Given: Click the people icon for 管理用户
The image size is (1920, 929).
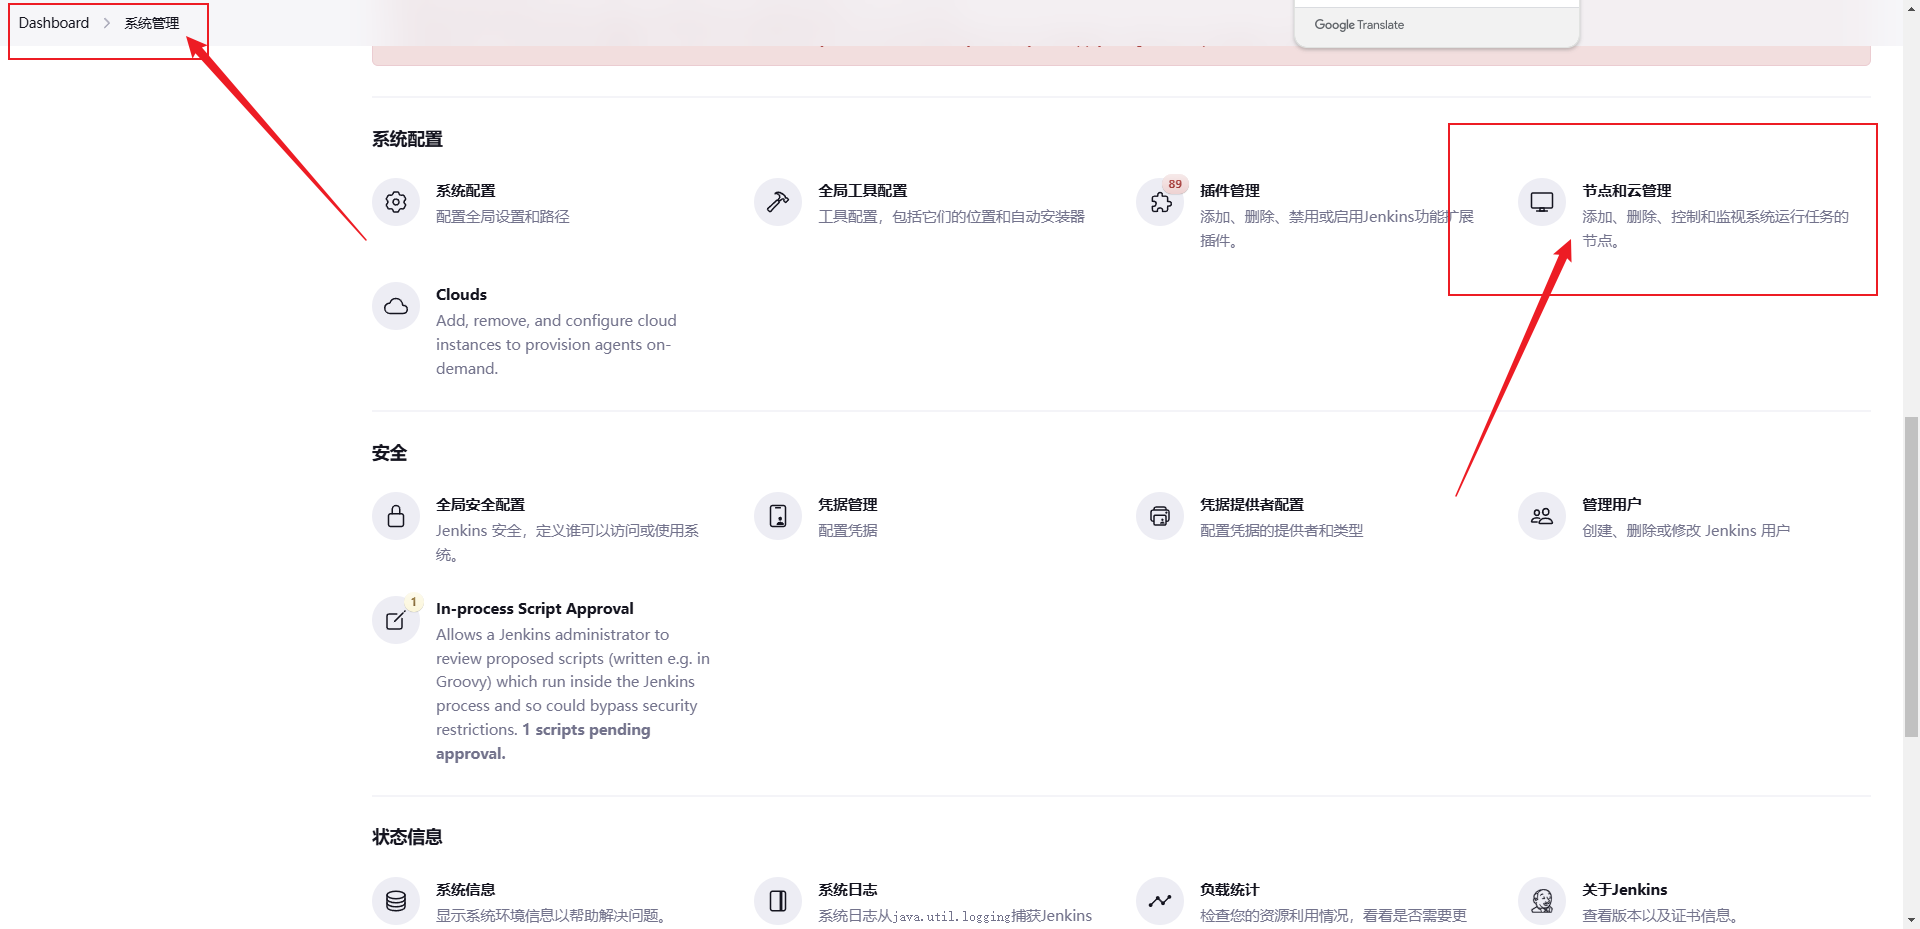Looking at the screenshot, I should point(1542,516).
